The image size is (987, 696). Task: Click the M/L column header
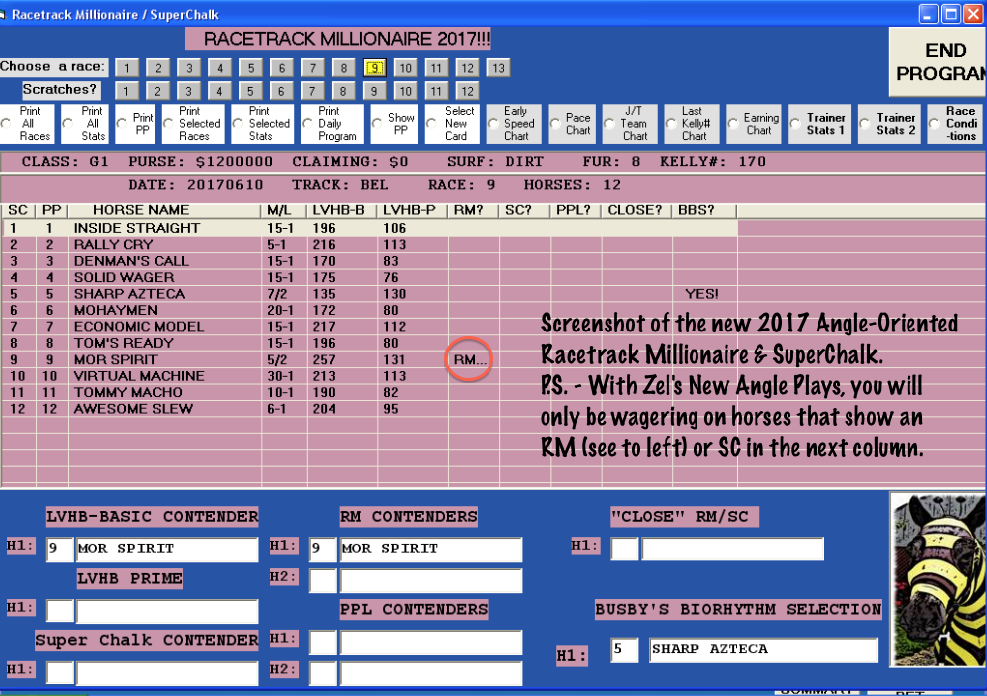[284, 210]
